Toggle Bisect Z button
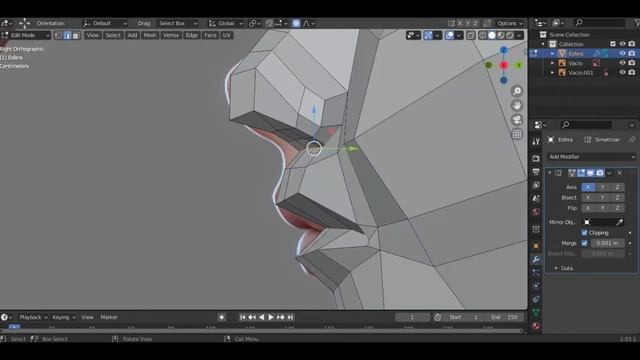The height and width of the screenshot is (360, 640). (617, 198)
